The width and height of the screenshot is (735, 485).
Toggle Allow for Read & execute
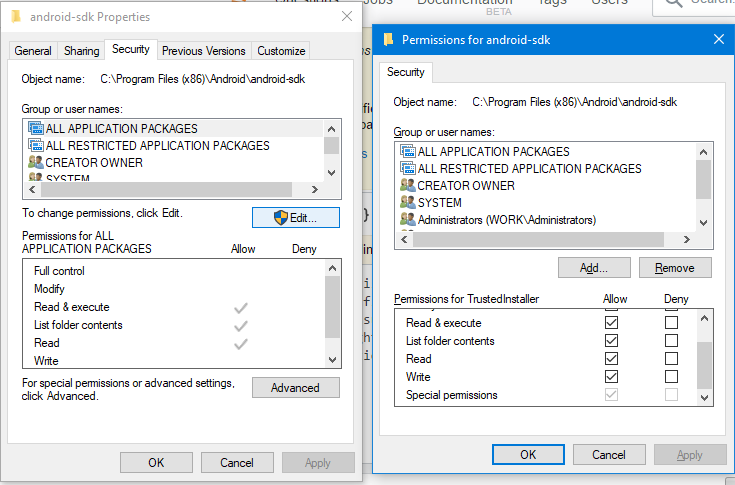[x=611, y=323]
